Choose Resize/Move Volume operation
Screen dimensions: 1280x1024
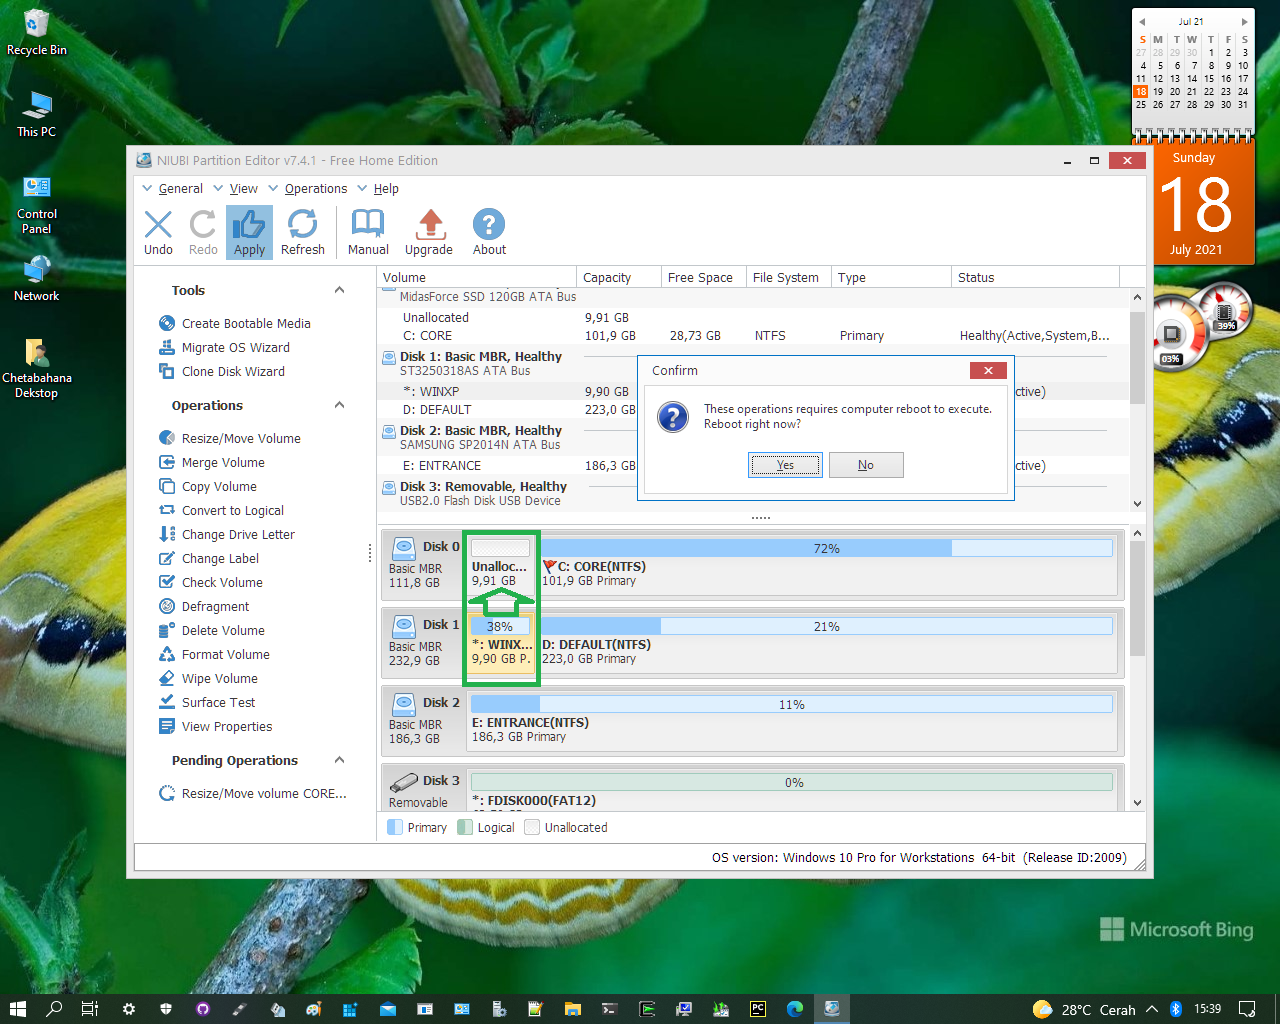(230, 438)
